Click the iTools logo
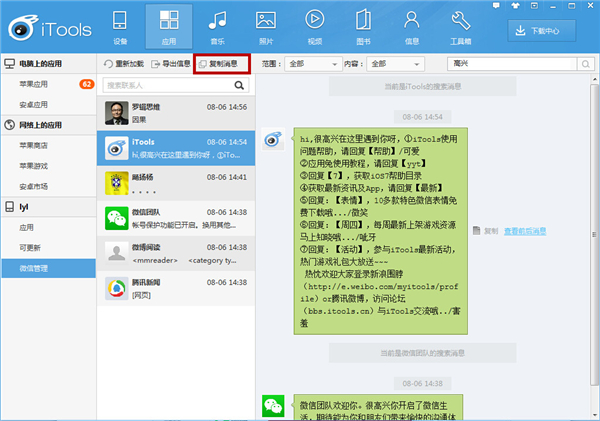The width and height of the screenshot is (600, 421). [x=50, y=28]
